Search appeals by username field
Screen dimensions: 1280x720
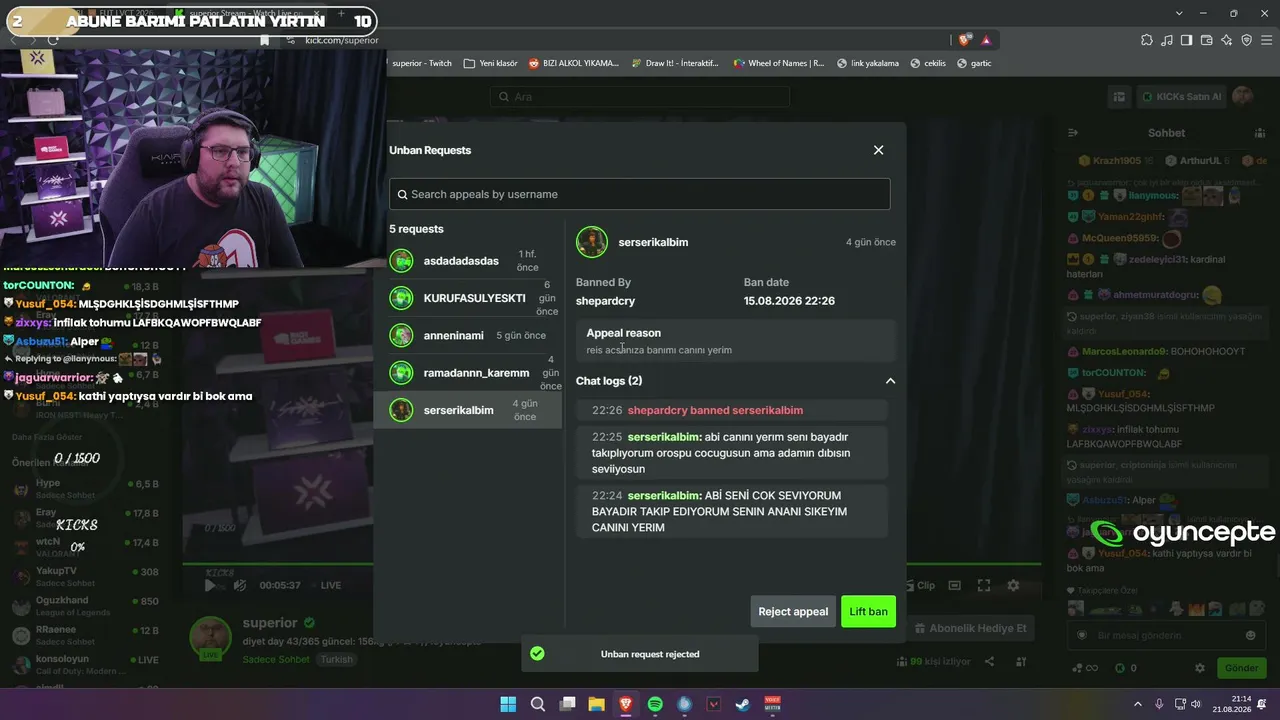(640, 194)
